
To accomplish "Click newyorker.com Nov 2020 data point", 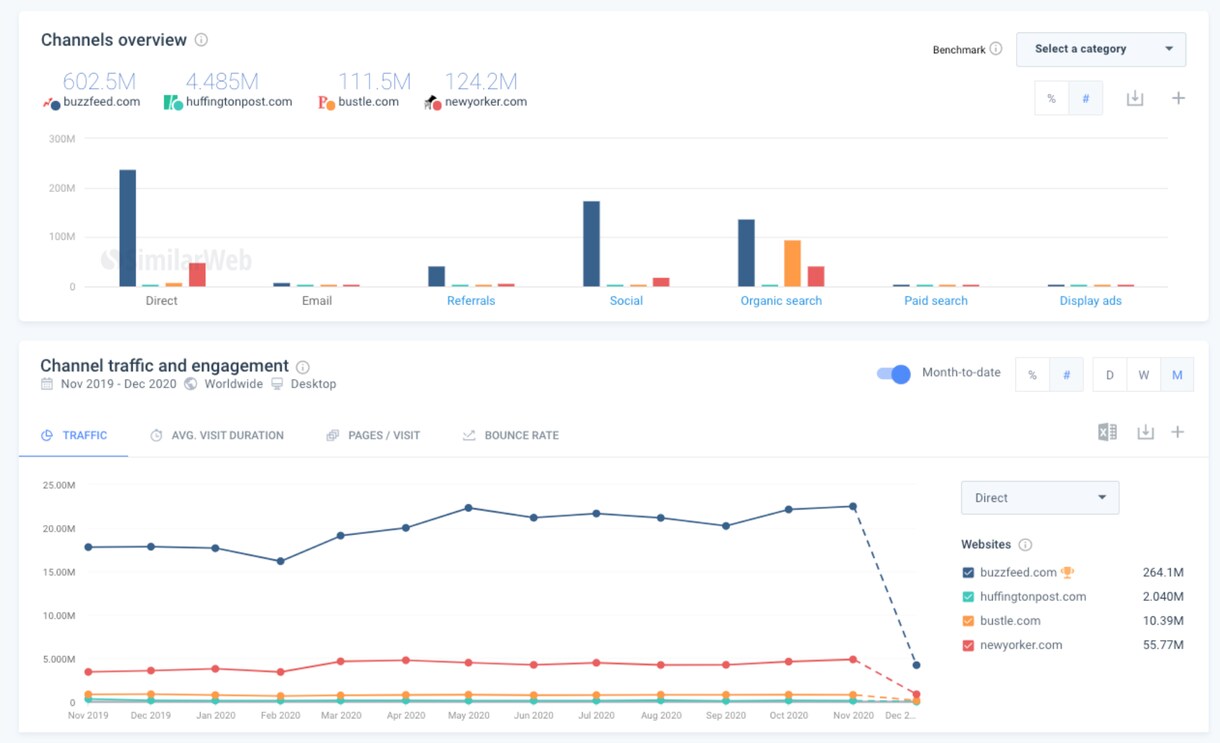I will [x=853, y=660].
